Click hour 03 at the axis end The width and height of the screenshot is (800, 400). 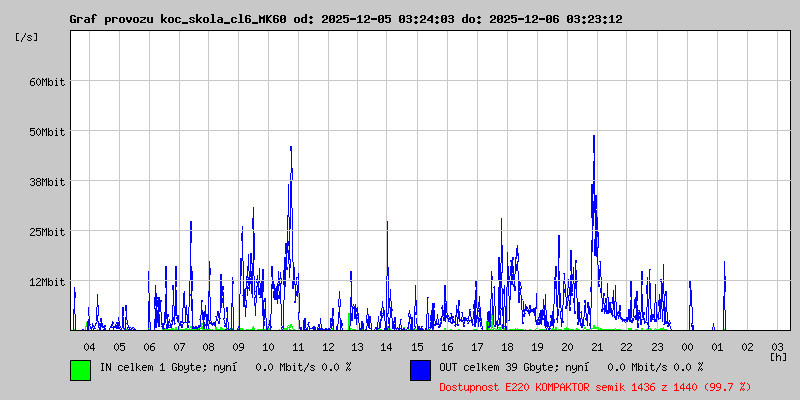click(x=776, y=347)
